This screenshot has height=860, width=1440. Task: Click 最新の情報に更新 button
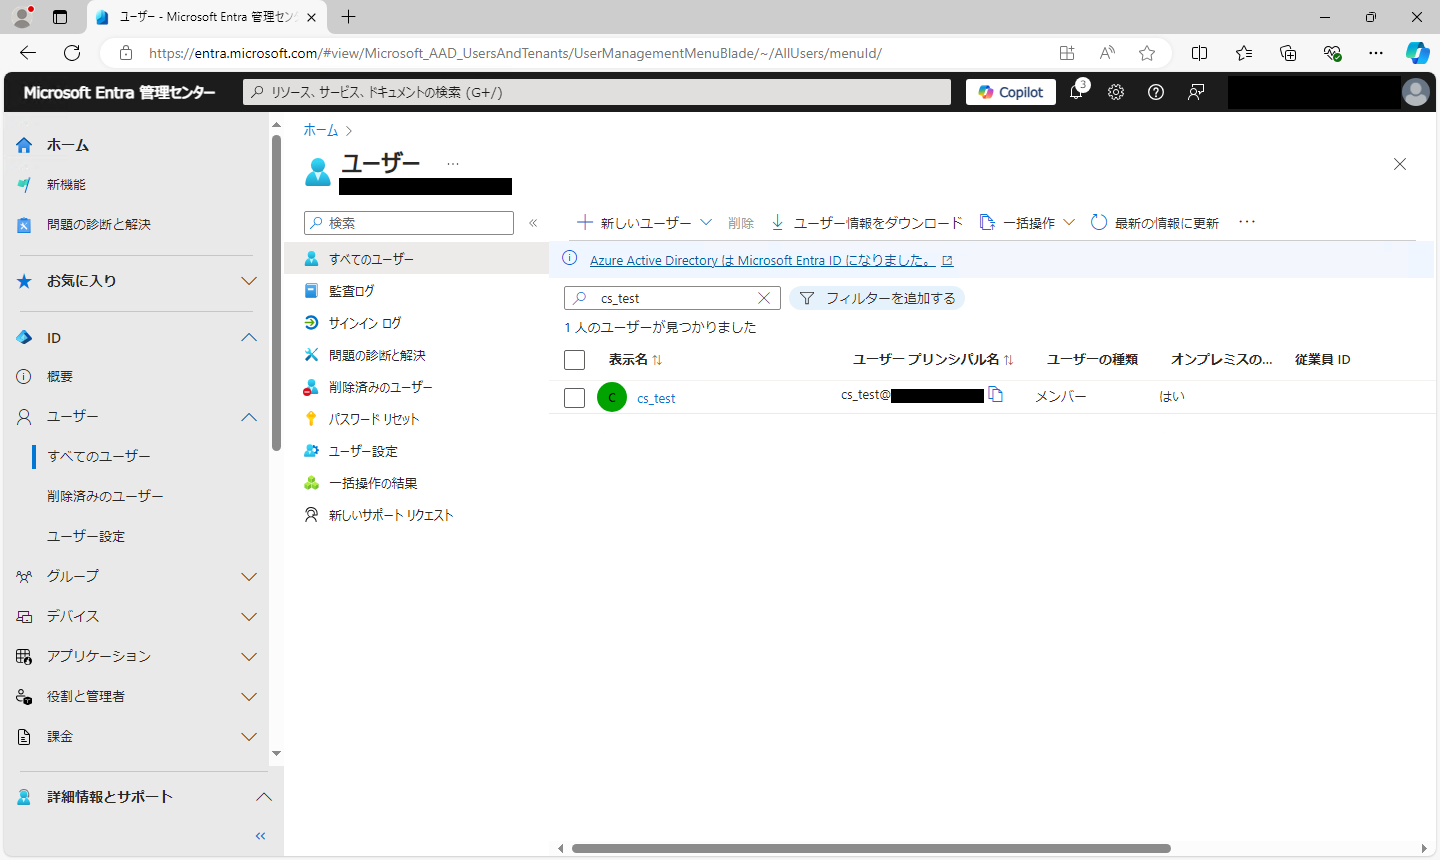[x=1155, y=223]
